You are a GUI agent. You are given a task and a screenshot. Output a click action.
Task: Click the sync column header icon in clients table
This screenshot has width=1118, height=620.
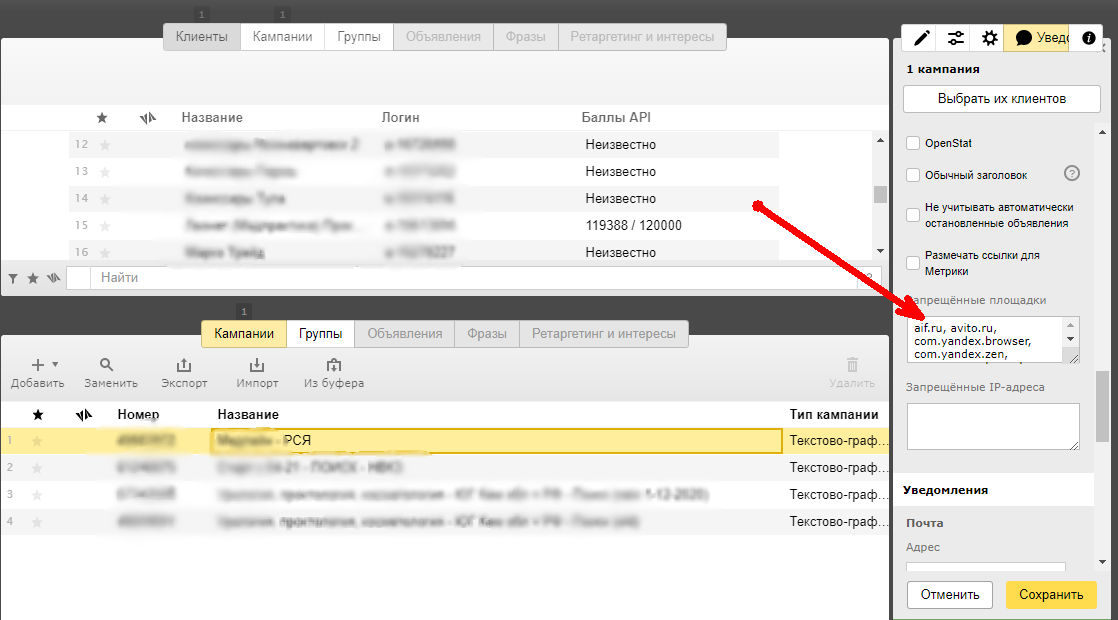click(x=147, y=118)
